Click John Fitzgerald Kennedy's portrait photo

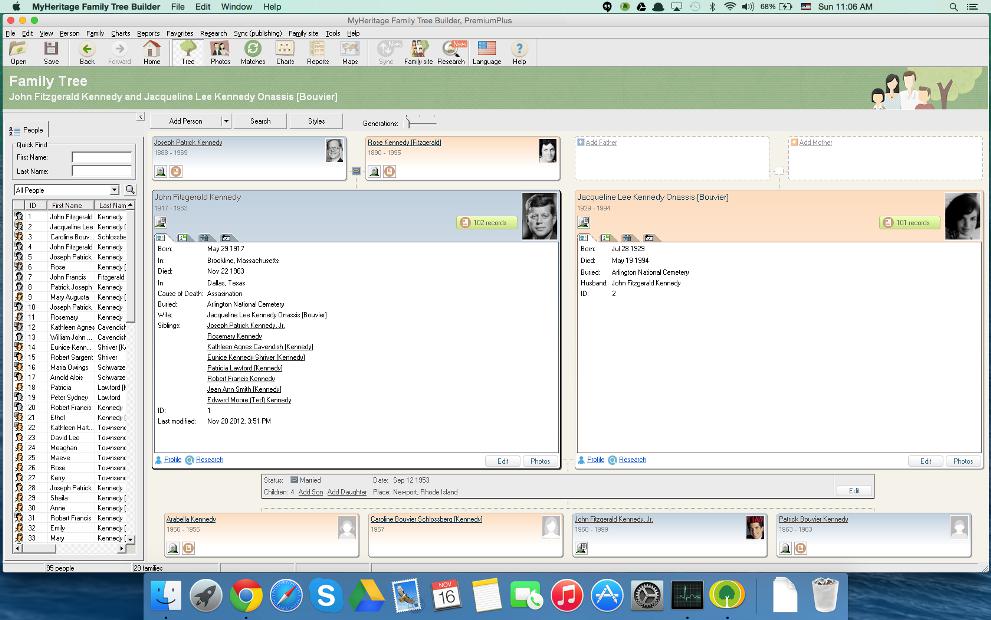coord(540,216)
